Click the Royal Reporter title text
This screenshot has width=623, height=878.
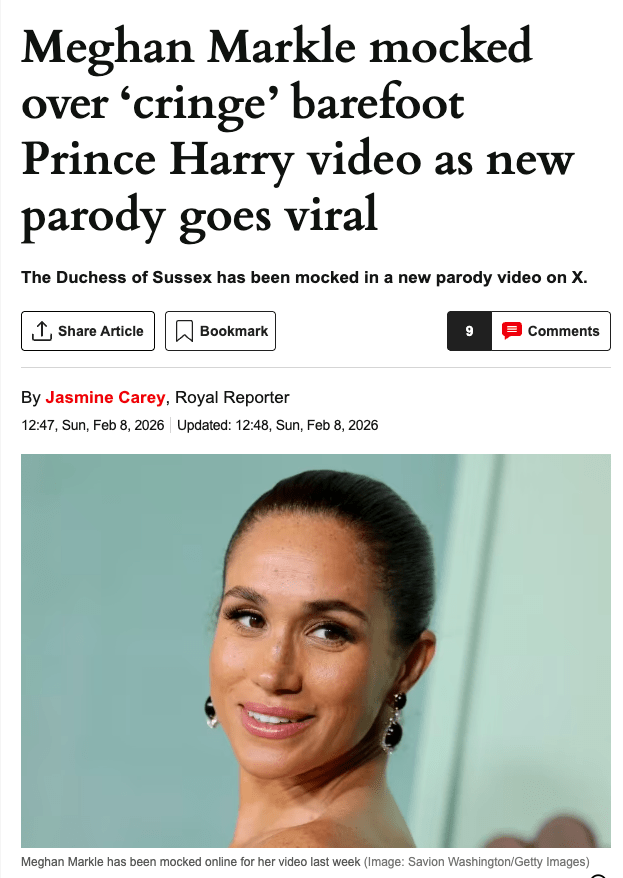pyautogui.click(x=232, y=397)
